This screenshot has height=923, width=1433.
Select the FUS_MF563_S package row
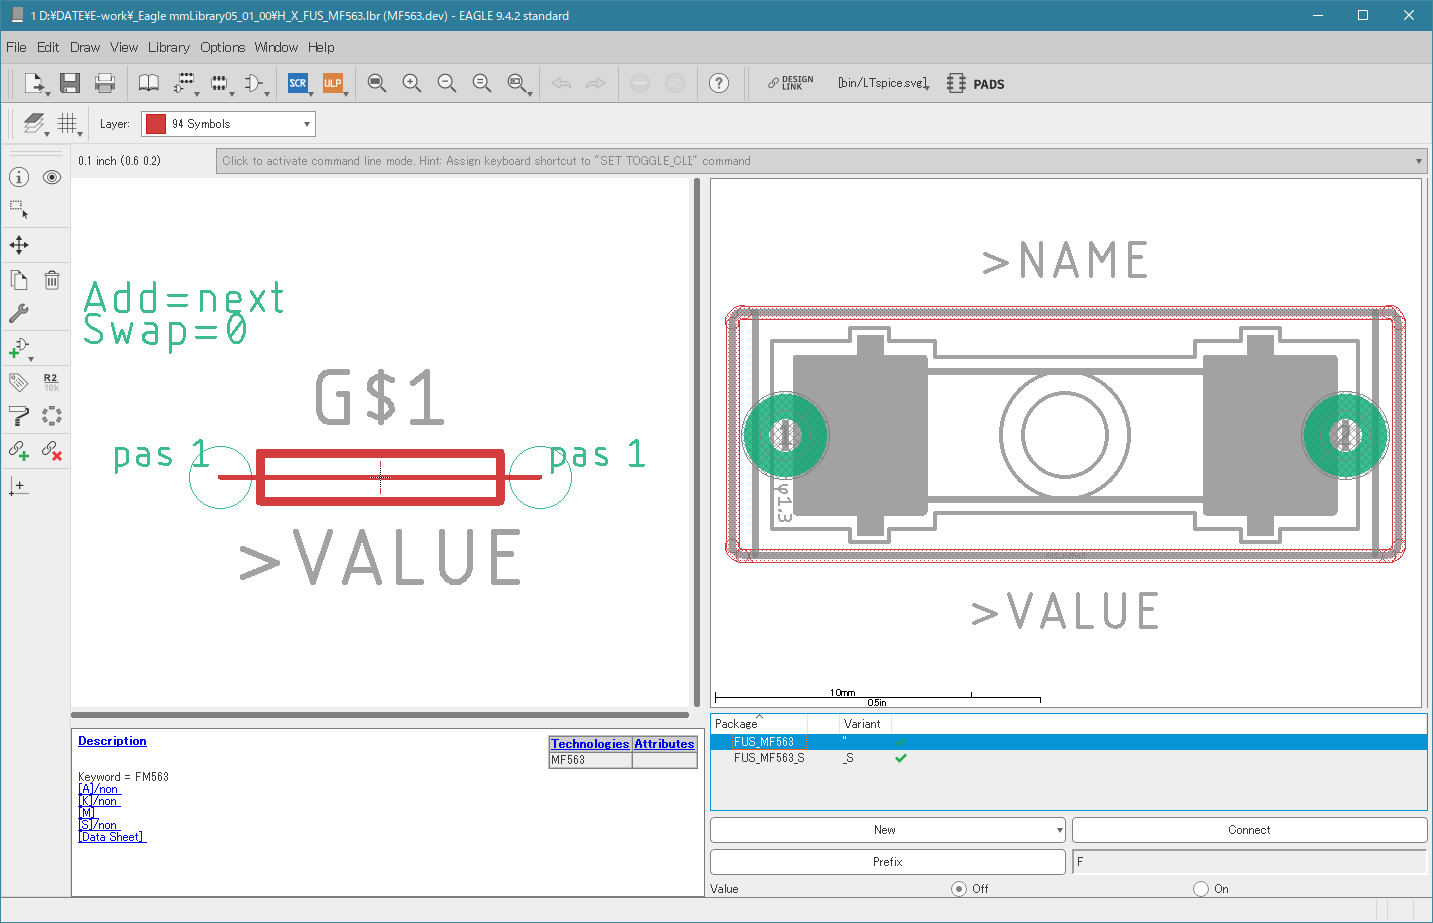click(1068, 758)
